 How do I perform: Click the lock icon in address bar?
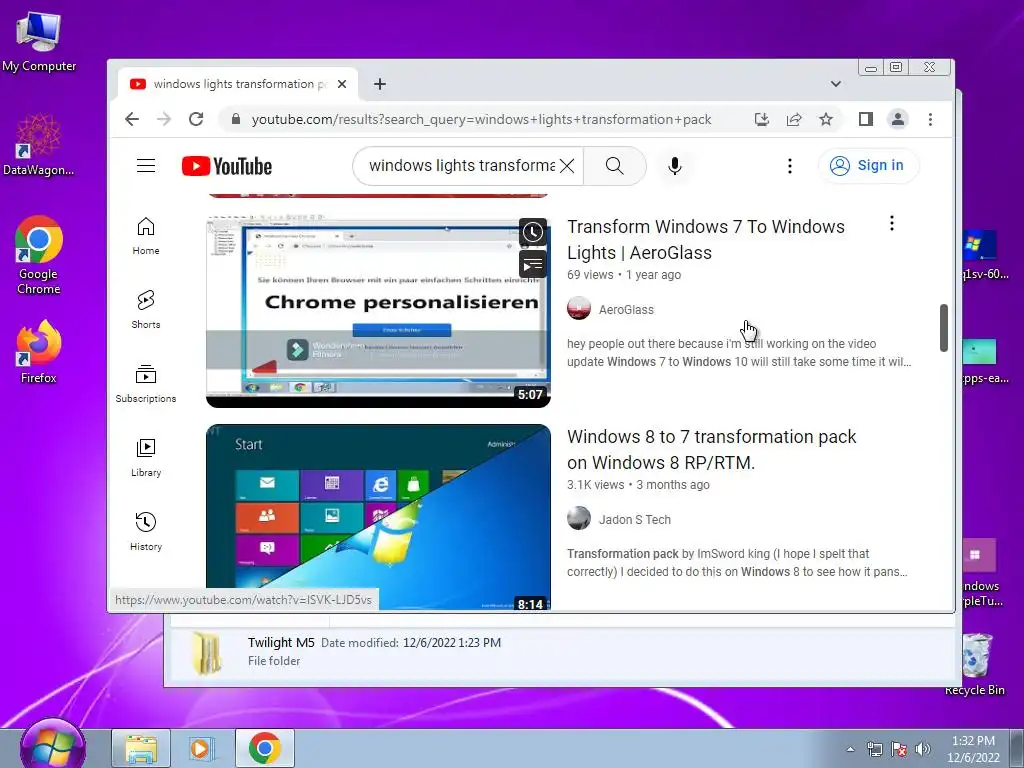tap(236, 119)
